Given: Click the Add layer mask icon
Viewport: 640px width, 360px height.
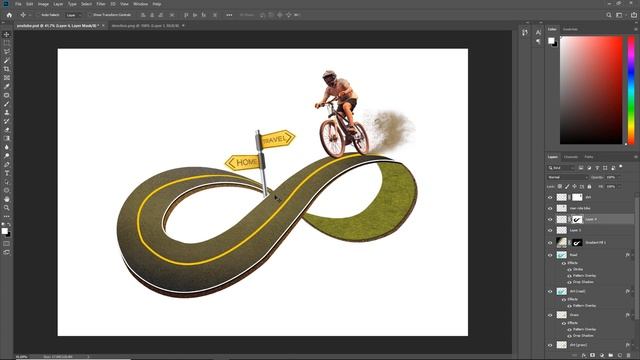Looking at the screenshot, I should (593, 356).
